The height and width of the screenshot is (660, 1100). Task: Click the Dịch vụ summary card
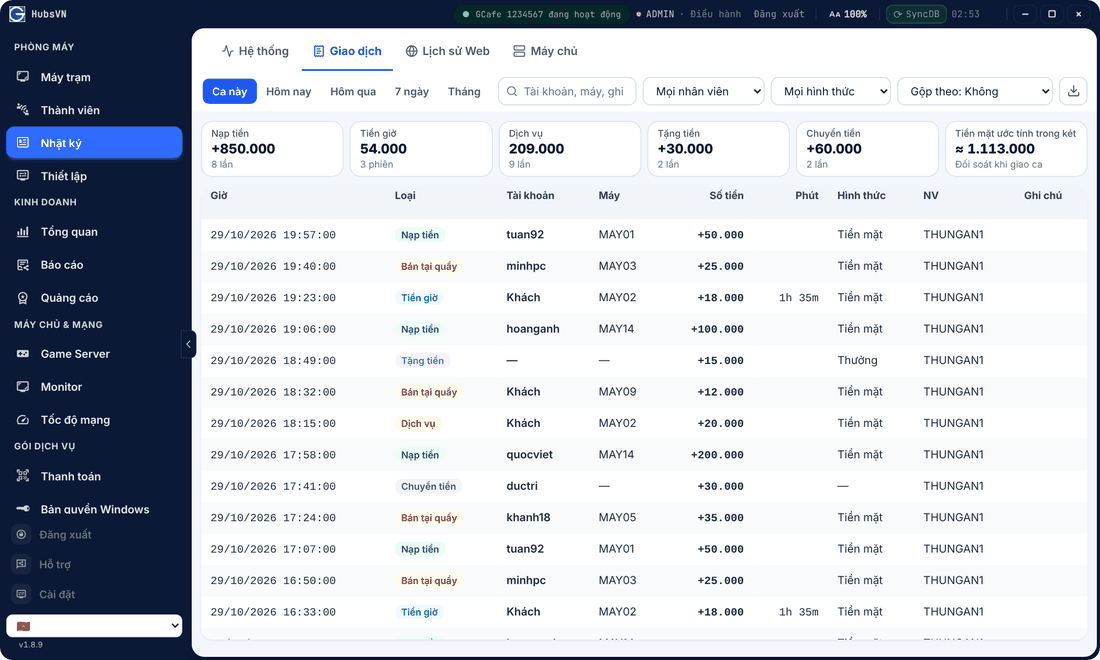tap(570, 149)
